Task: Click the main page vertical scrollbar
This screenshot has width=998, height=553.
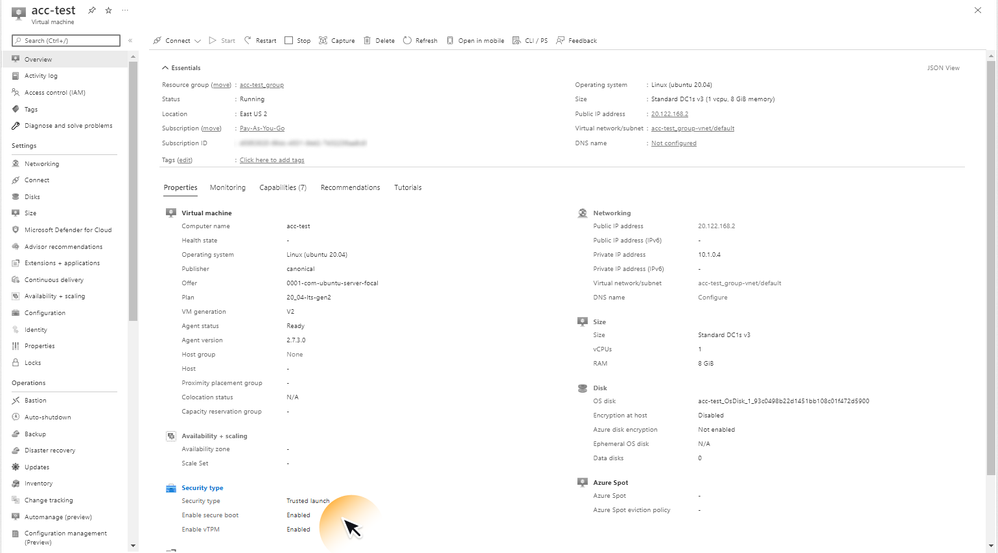Action: [990, 267]
